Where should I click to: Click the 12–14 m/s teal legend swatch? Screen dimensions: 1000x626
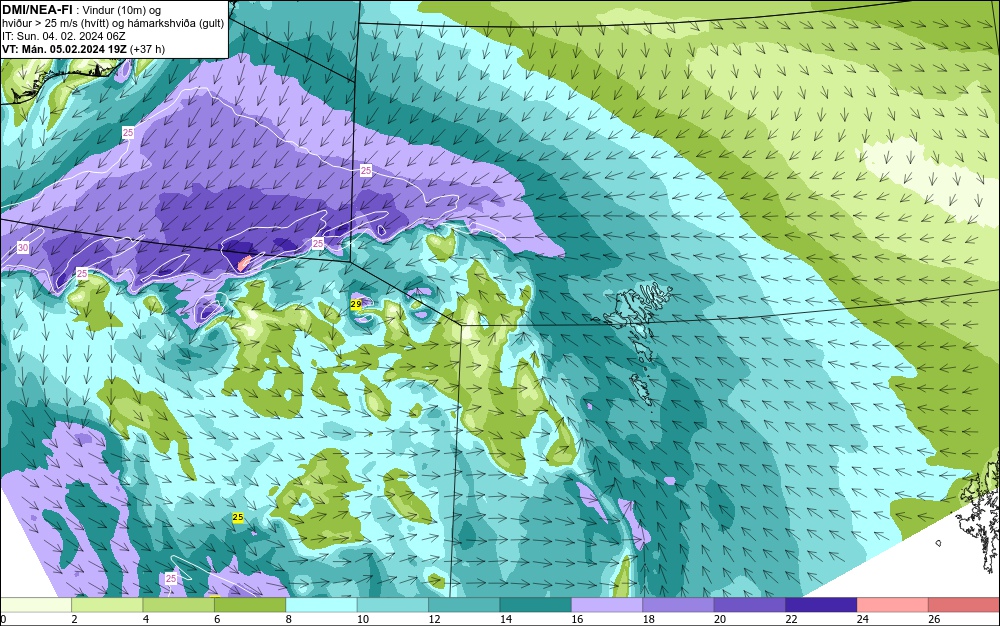click(x=464, y=605)
